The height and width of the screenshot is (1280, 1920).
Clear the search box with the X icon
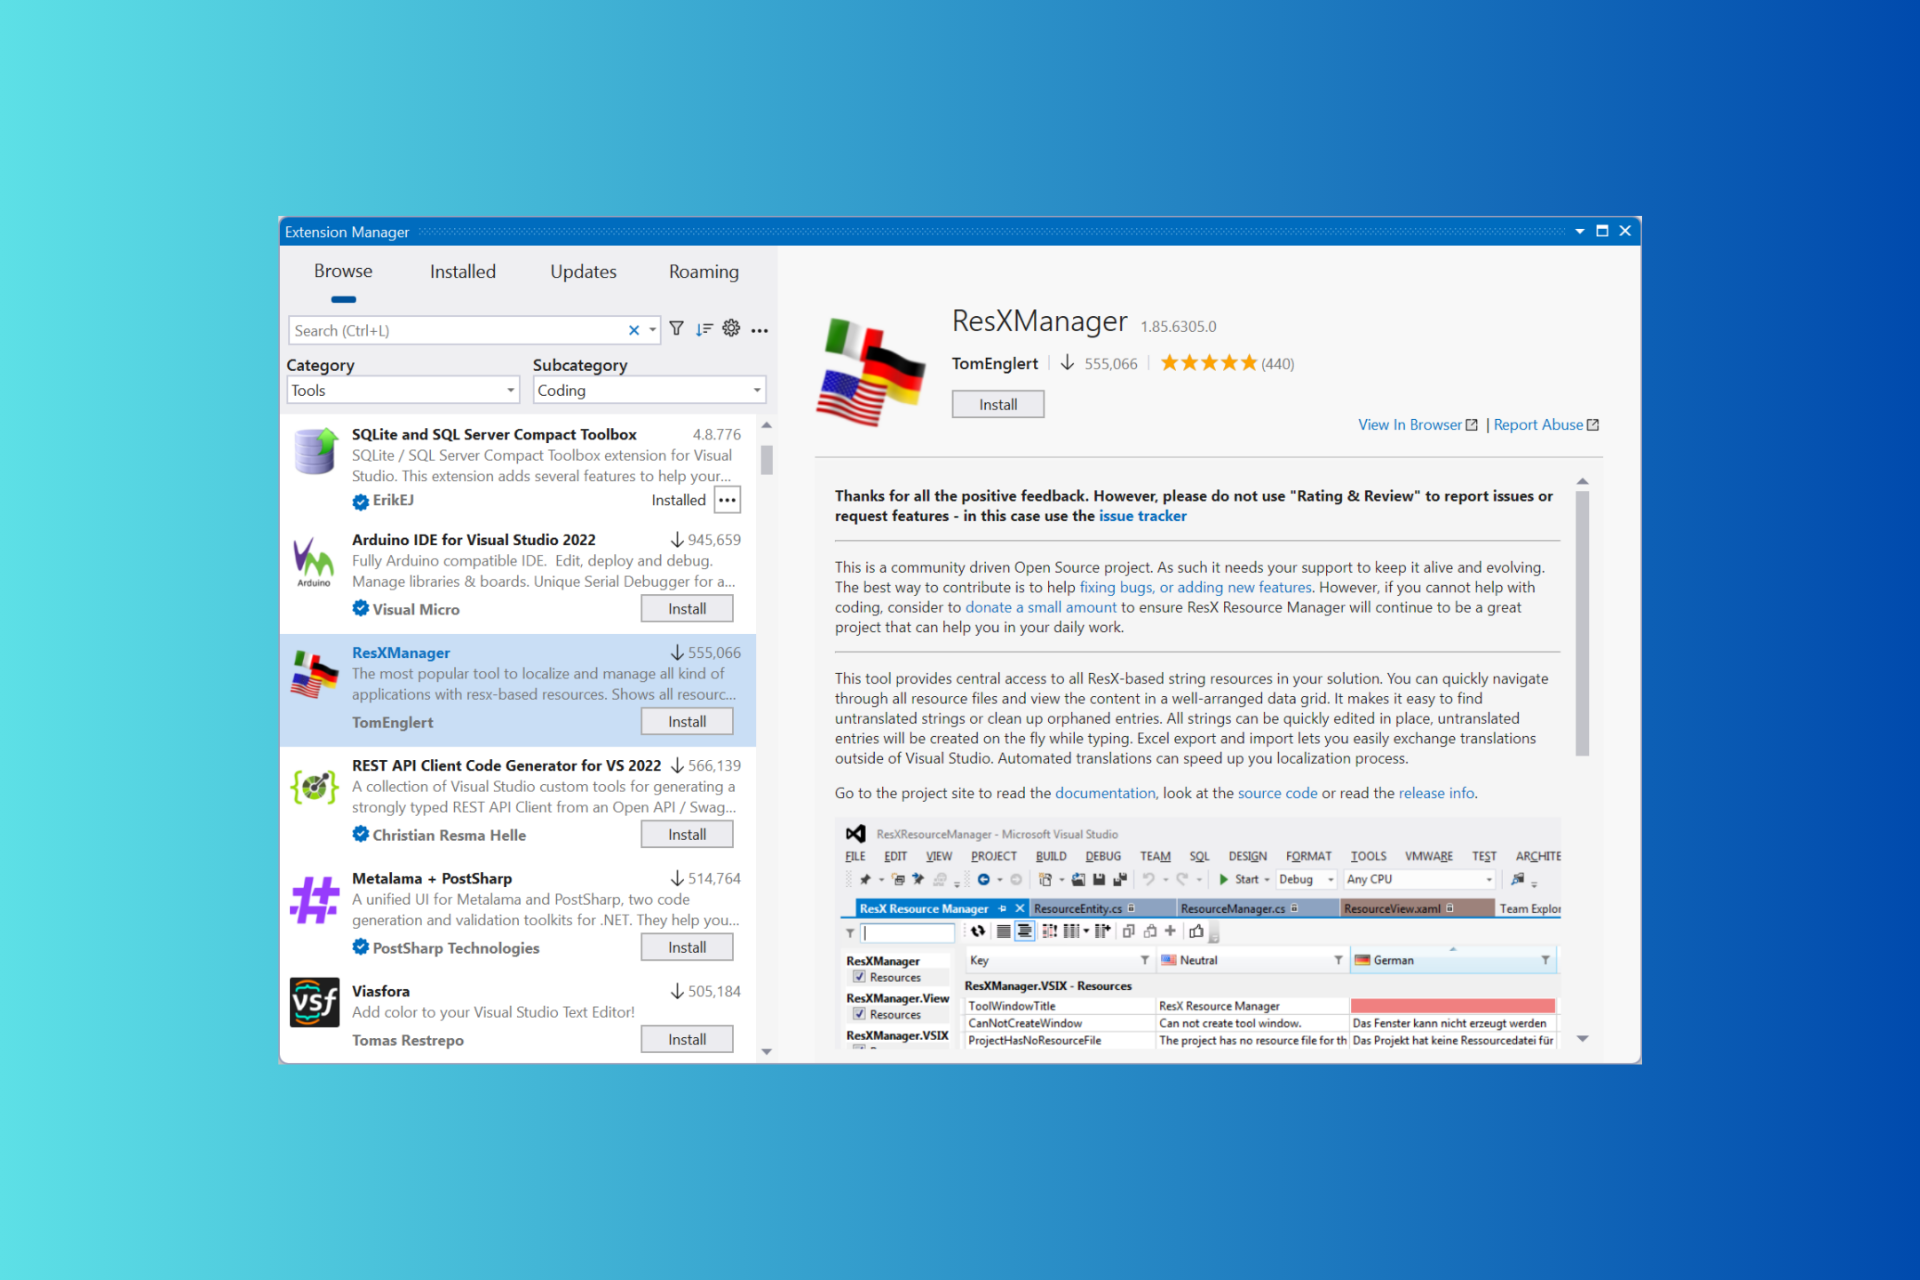pyautogui.click(x=633, y=330)
